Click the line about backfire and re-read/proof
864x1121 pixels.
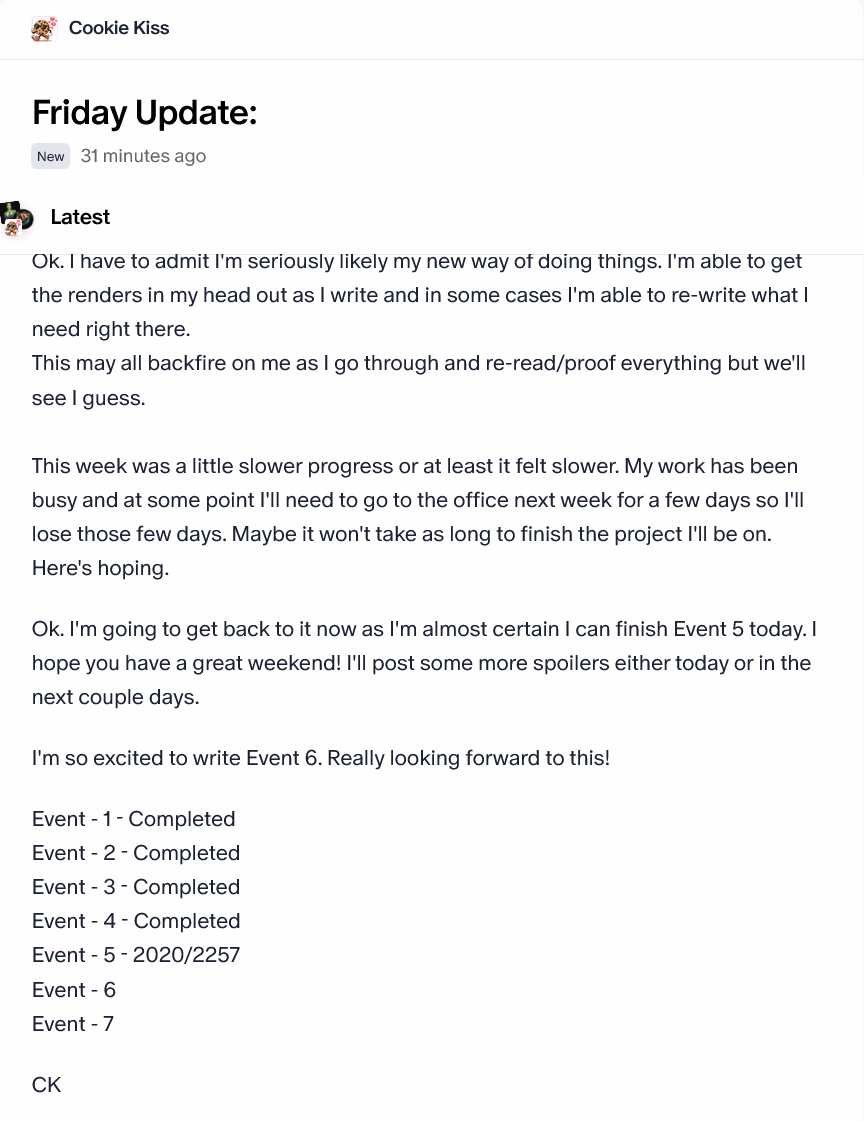tap(419, 380)
